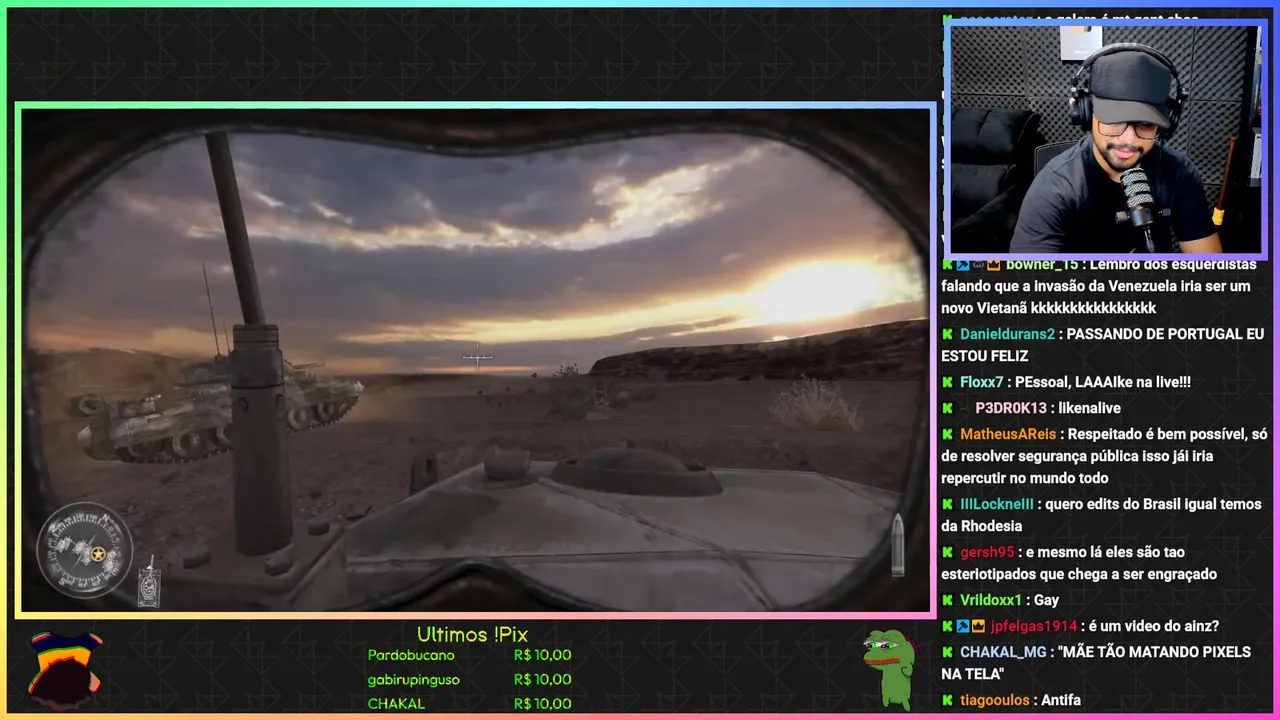Image resolution: width=1280 pixels, height=720 pixels.
Task: Select the tiagooulos username in chat
Action: pos(995,700)
